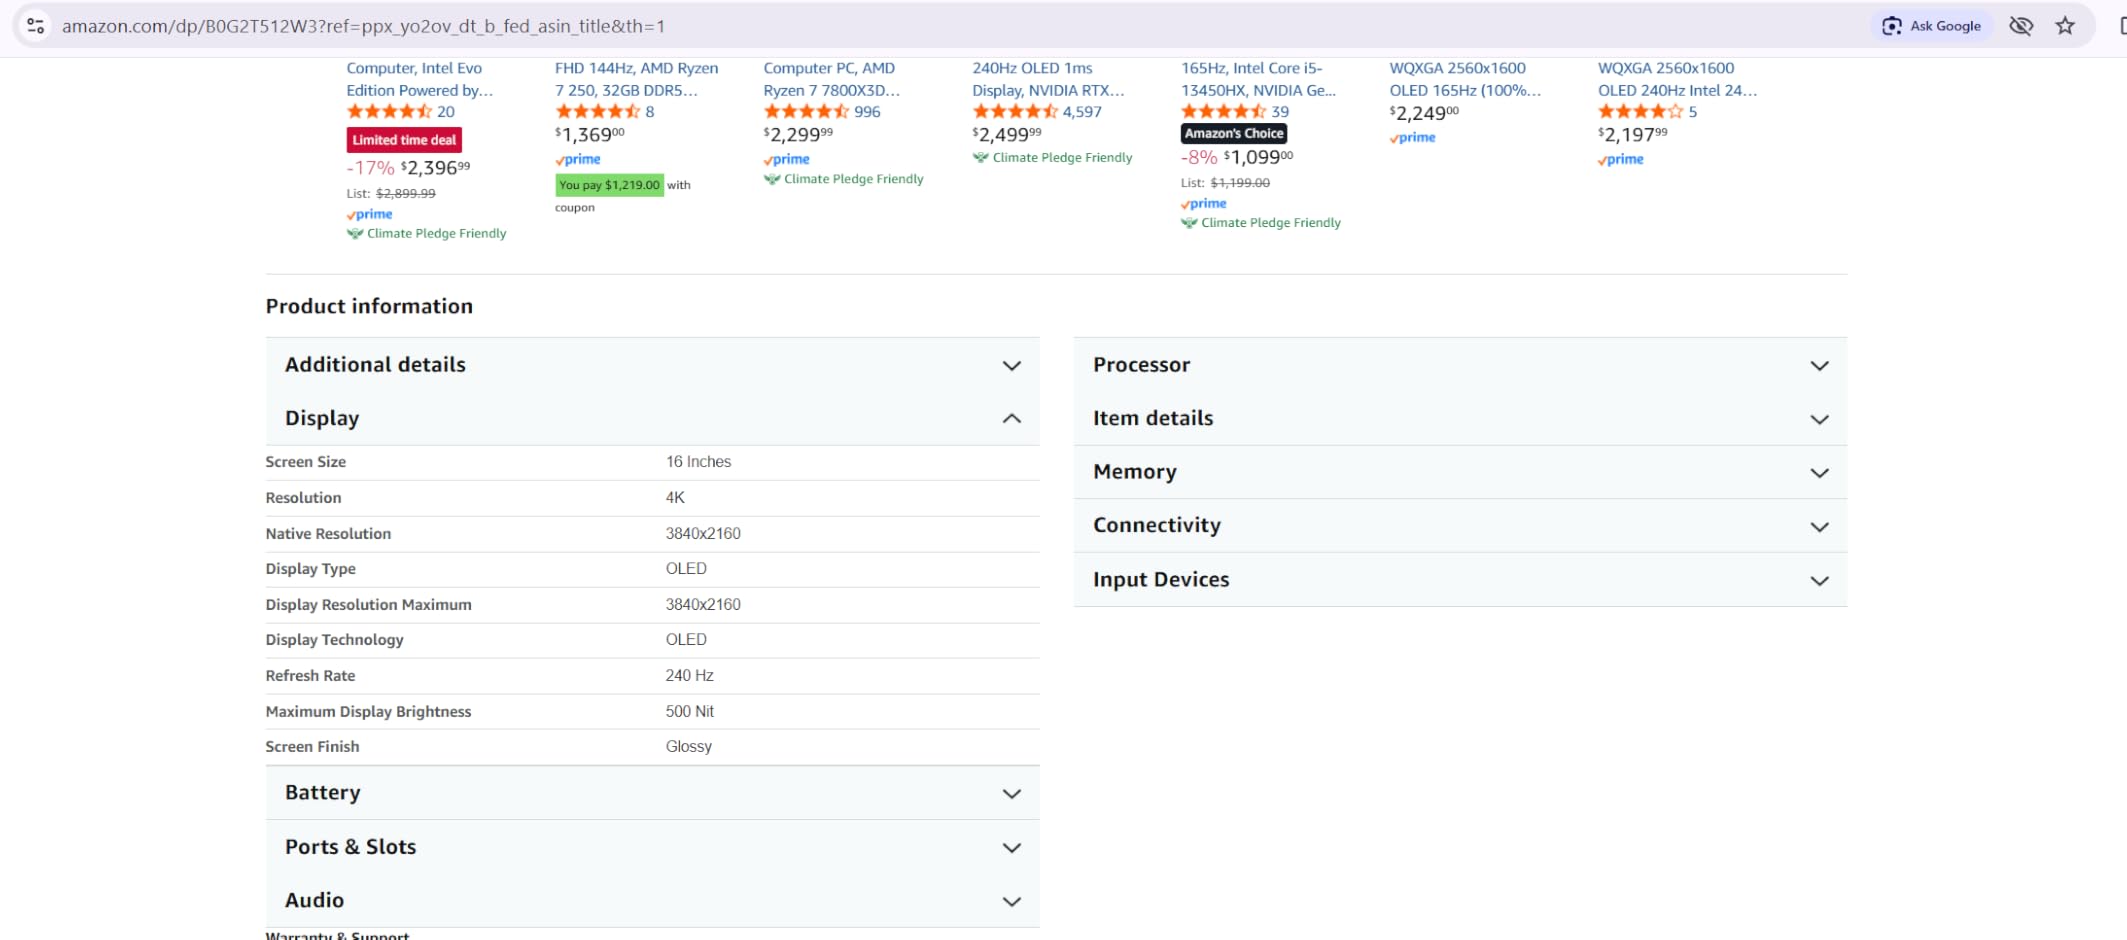Image resolution: width=2127 pixels, height=940 pixels.
Task: Open the AMD Ryzen 7 7800X3D computer link
Action: pyautogui.click(x=832, y=79)
